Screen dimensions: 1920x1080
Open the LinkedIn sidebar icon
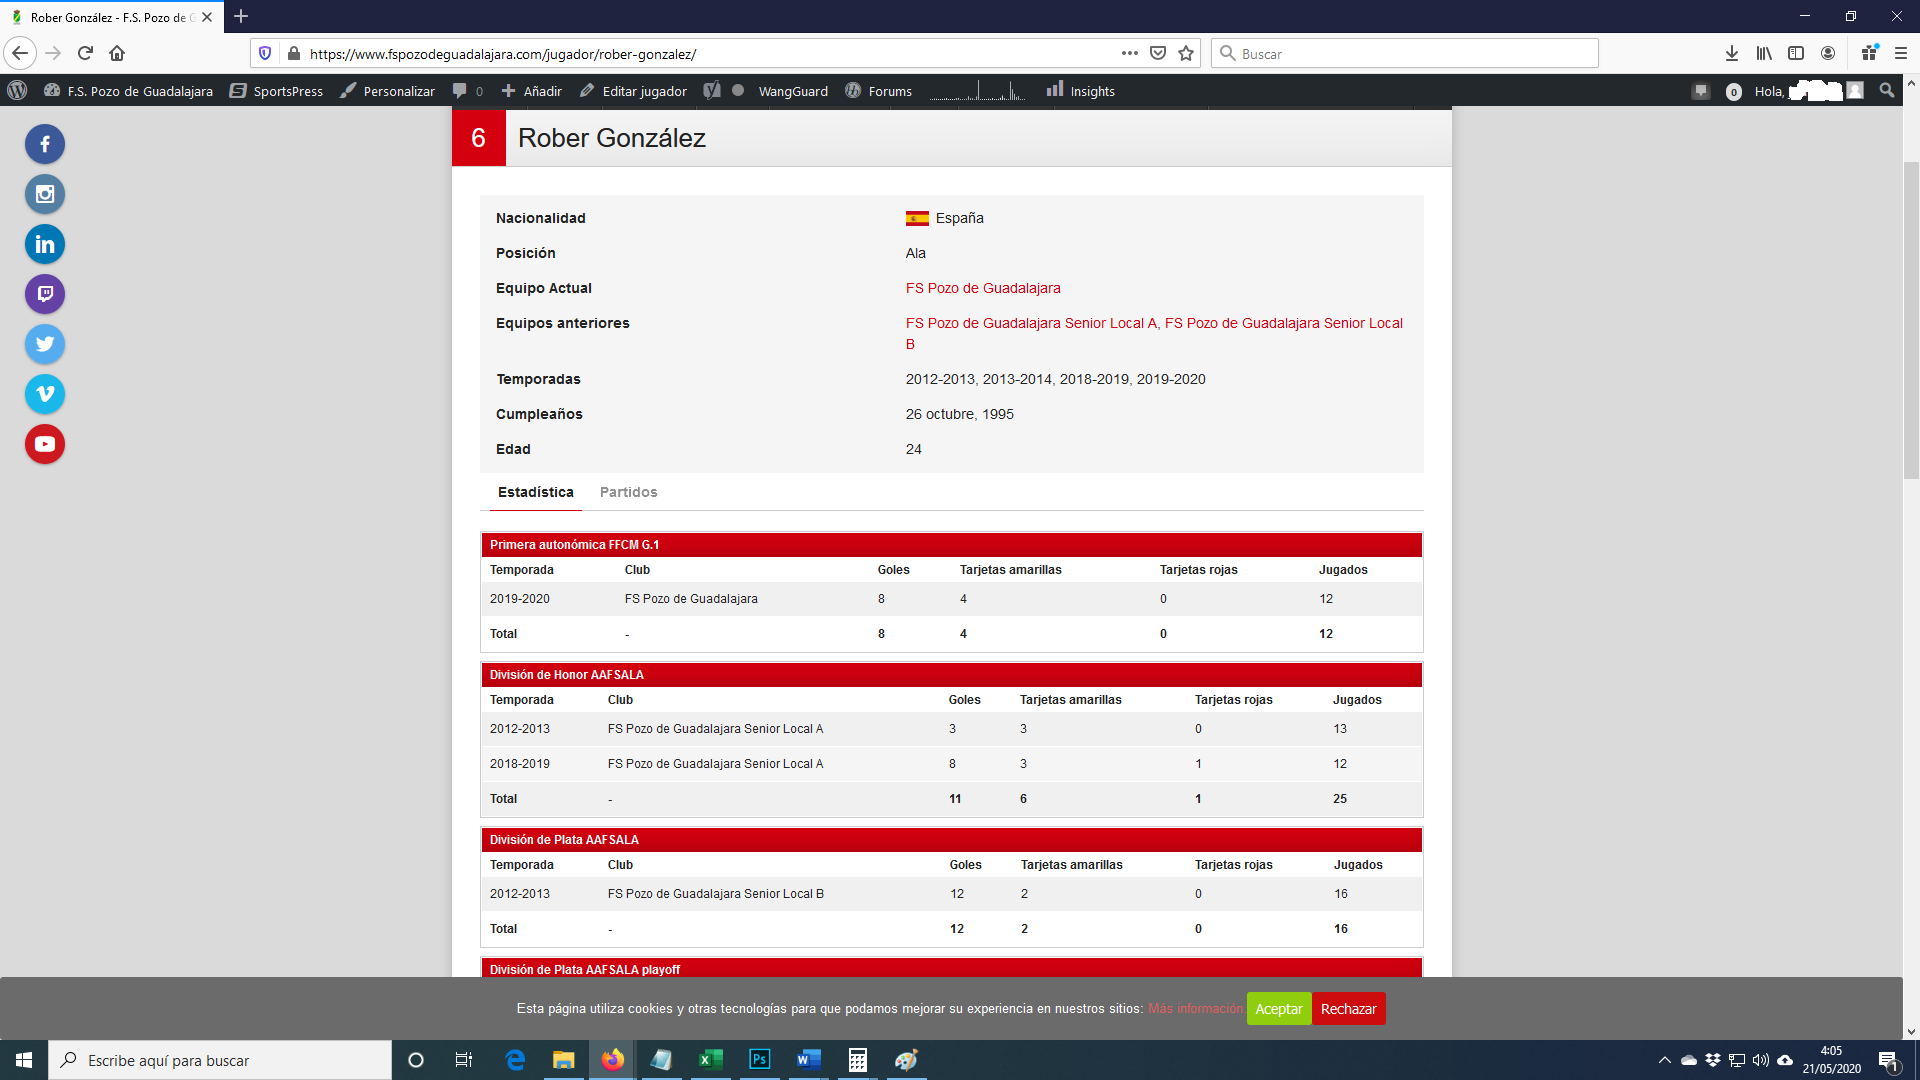coord(45,244)
